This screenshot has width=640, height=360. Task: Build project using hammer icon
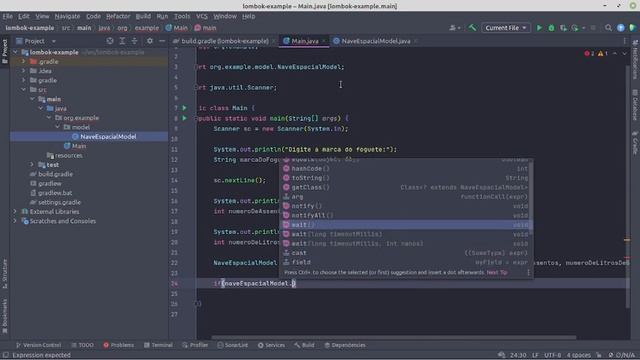[x=472, y=28]
